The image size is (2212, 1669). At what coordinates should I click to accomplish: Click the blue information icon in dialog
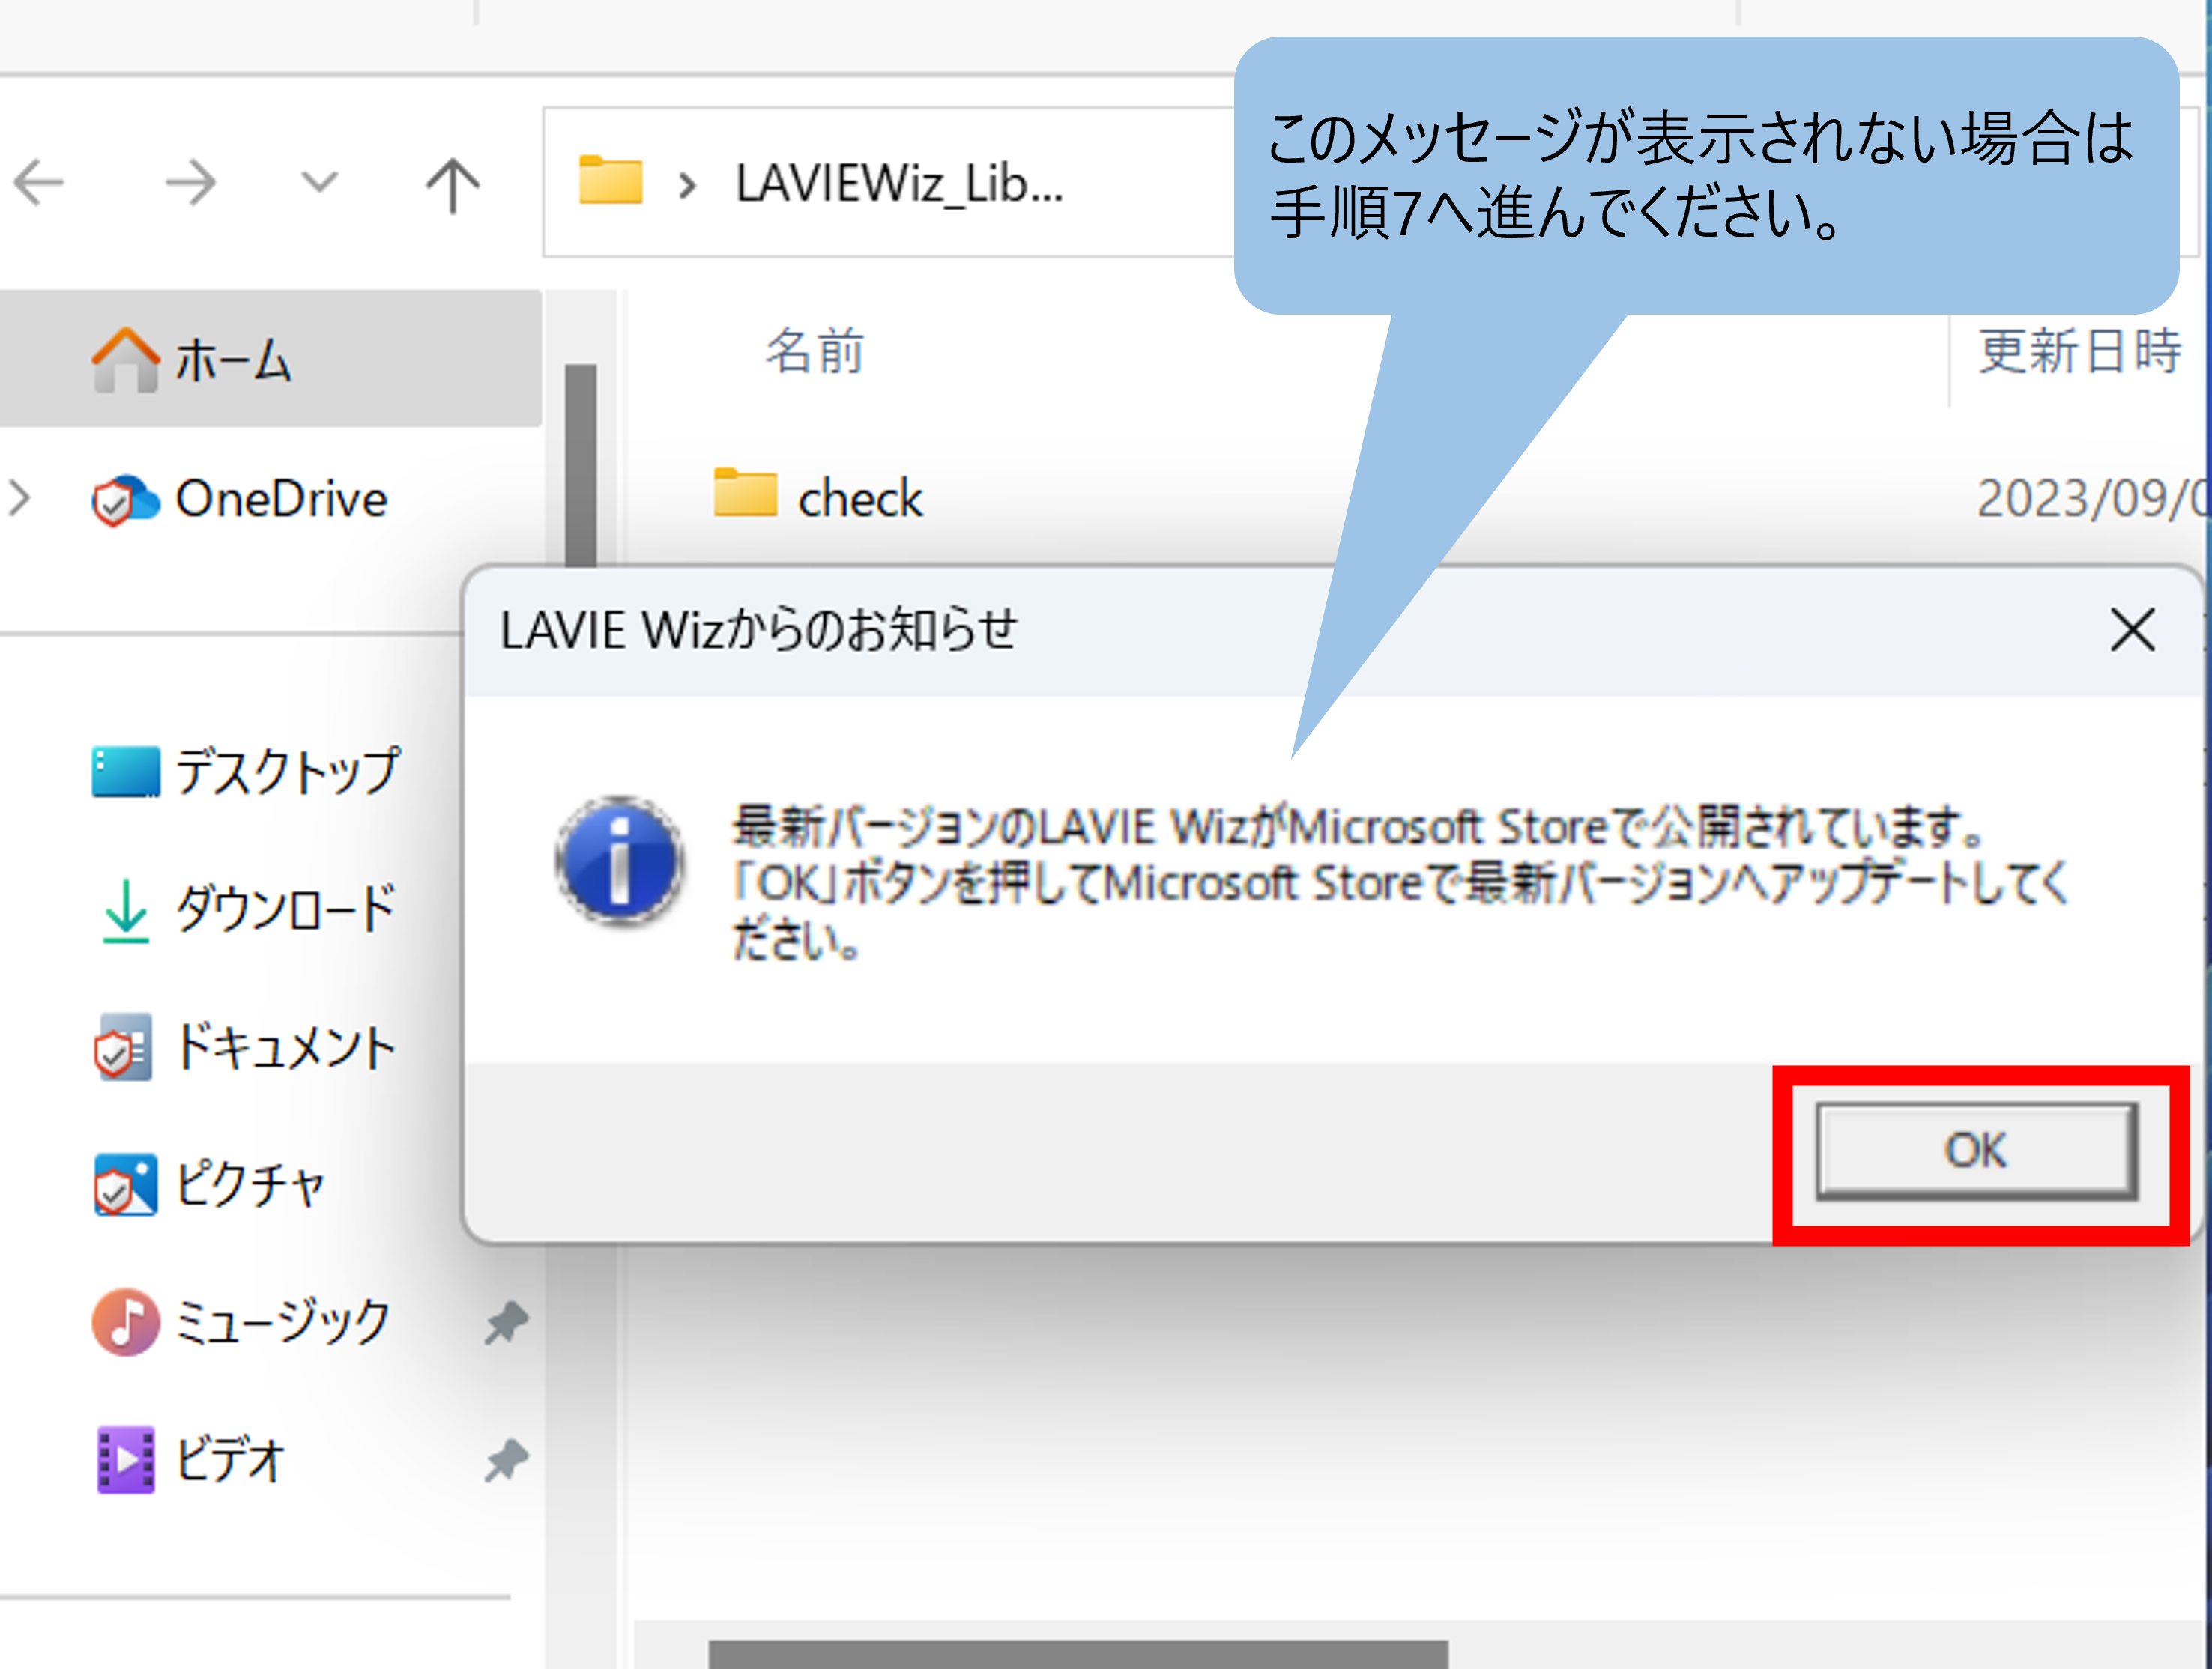[621, 861]
